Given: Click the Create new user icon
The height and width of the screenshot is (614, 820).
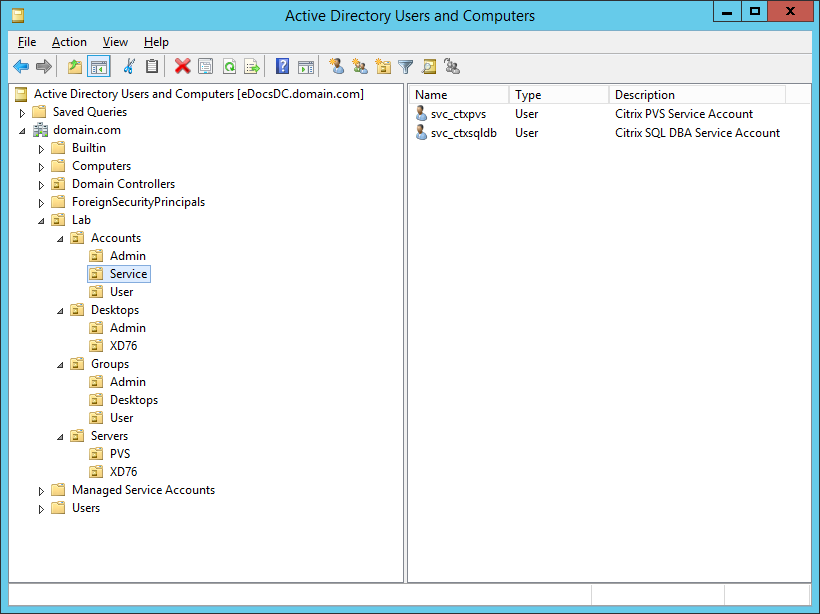Looking at the screenshot, I should [336, 67].
